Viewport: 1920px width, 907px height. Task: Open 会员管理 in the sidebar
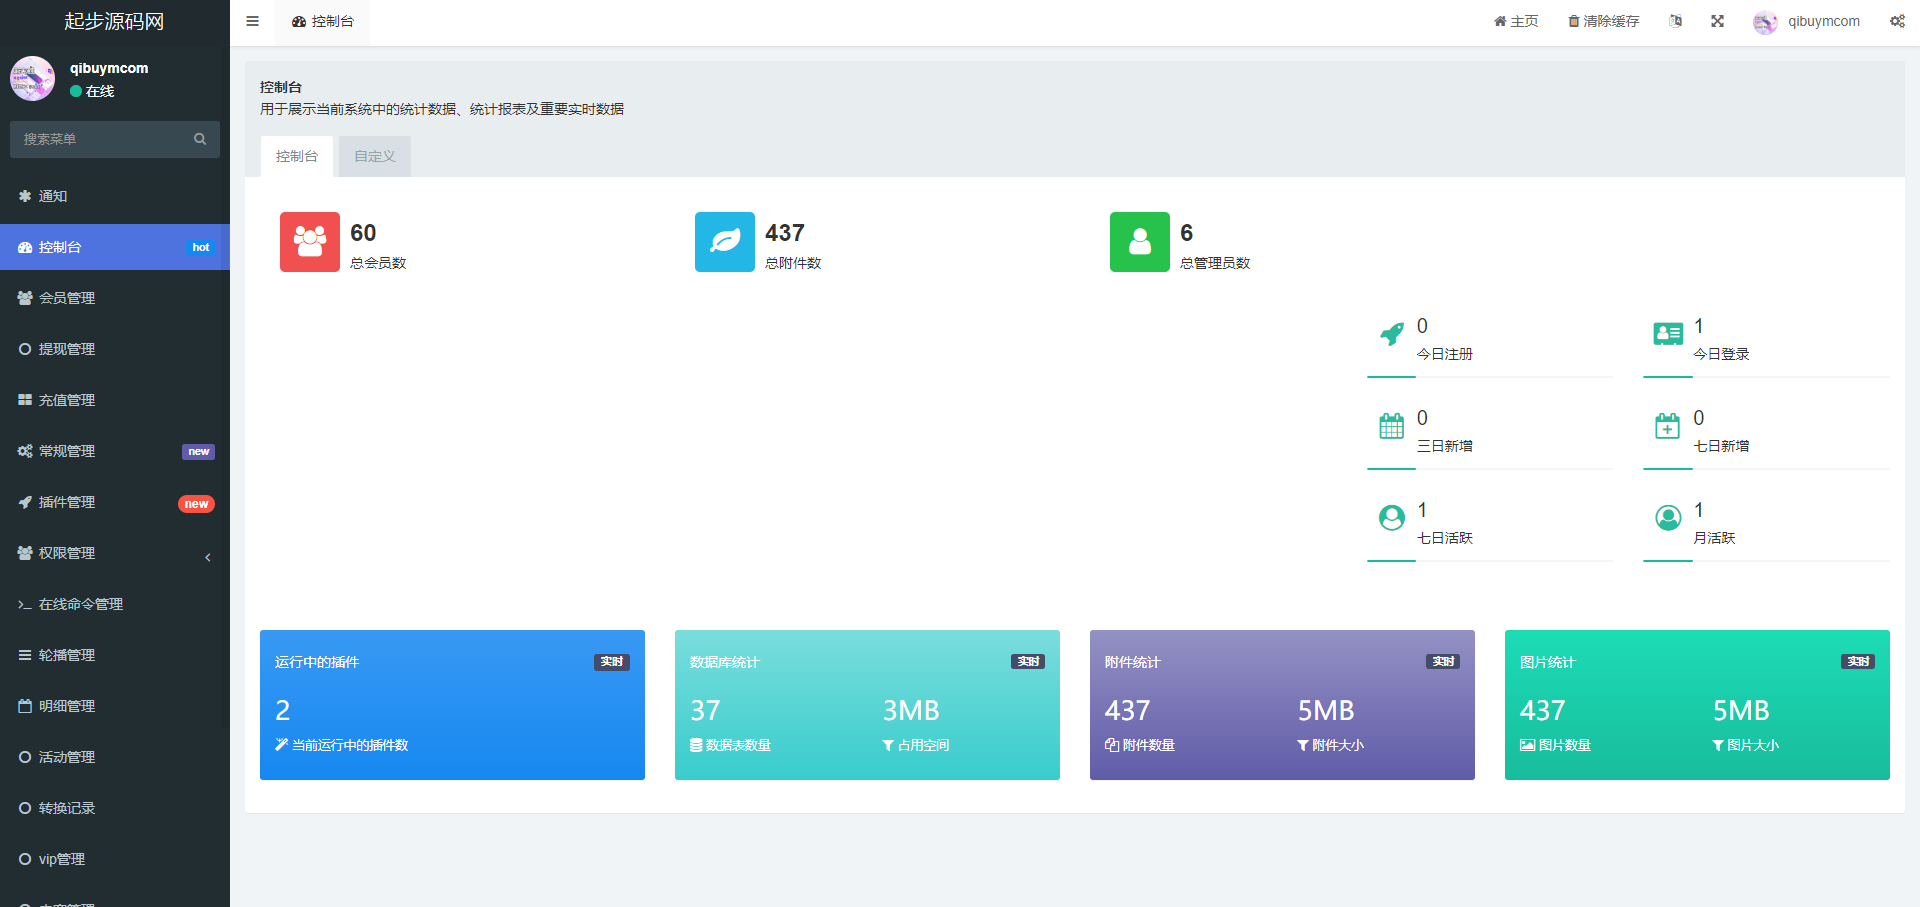(115, 298)
